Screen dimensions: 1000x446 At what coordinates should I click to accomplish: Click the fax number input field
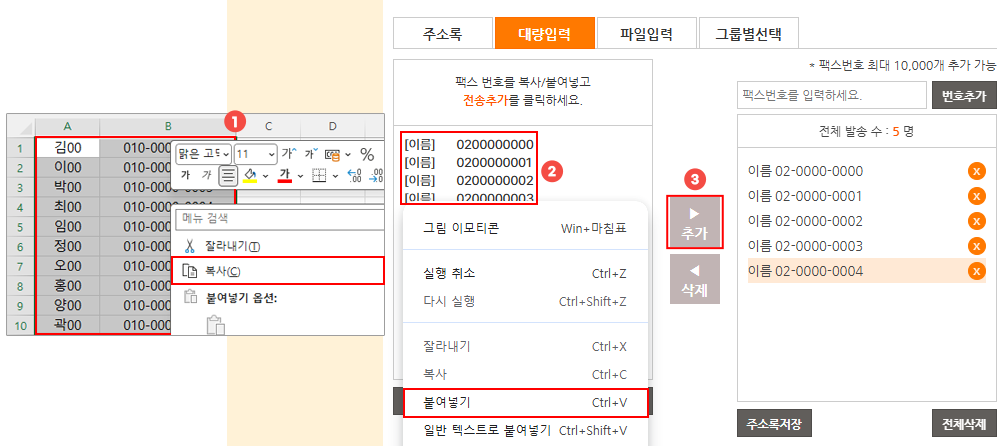pyautogui.click(x=831, y=96)
